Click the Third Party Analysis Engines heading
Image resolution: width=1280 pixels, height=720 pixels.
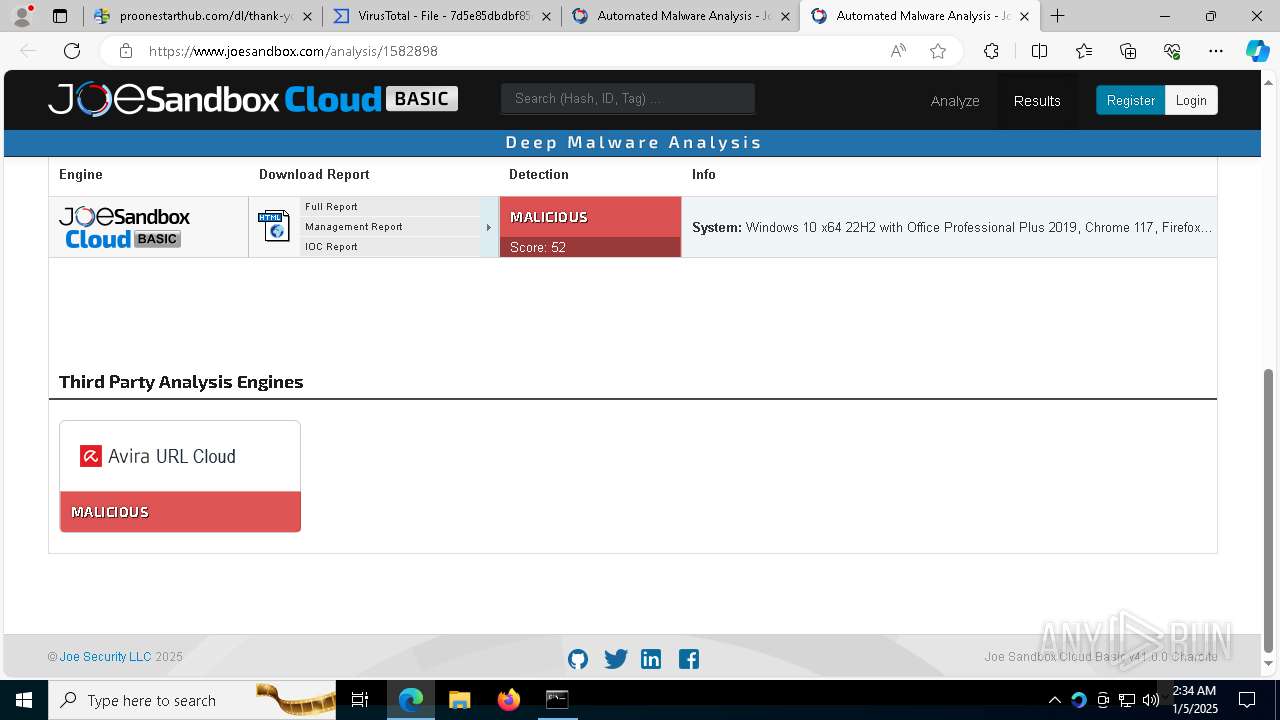pyautogui.click(x=181, y=382)
